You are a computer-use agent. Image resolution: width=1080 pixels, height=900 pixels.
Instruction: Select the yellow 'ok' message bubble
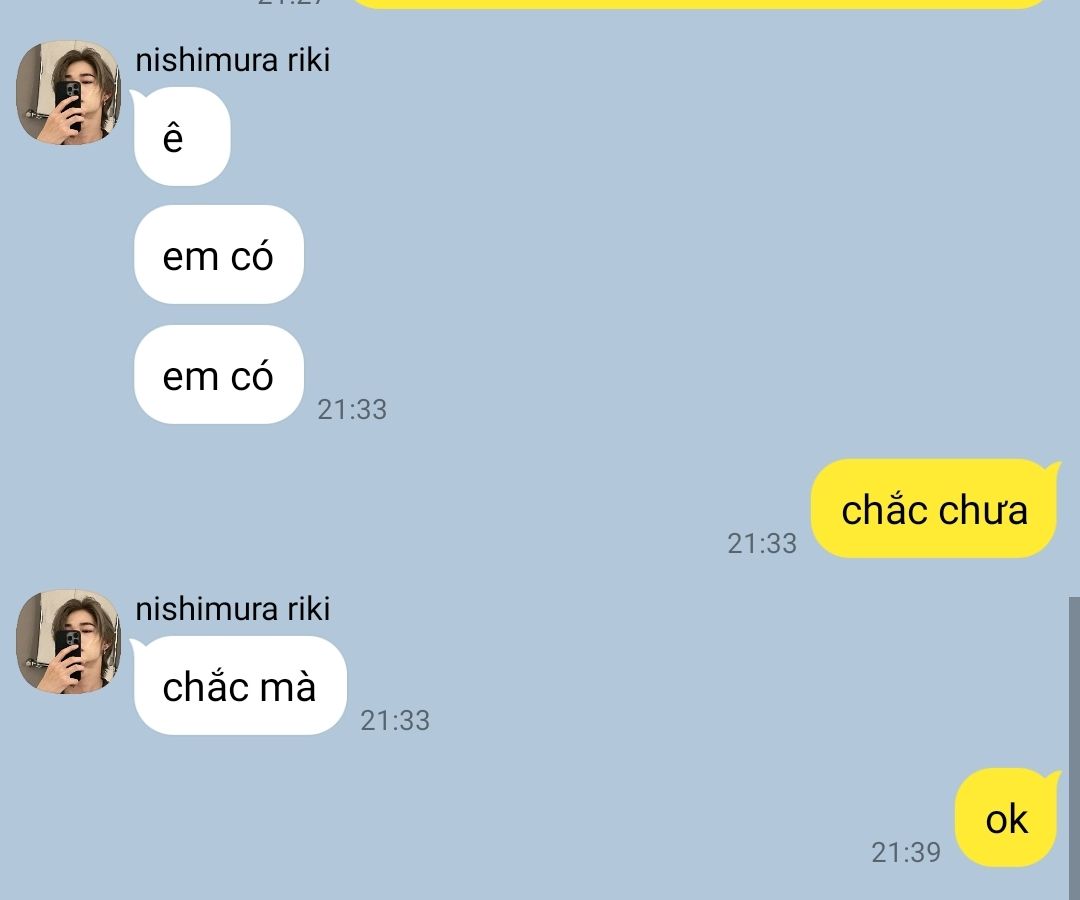click(x=1007, y=817)
